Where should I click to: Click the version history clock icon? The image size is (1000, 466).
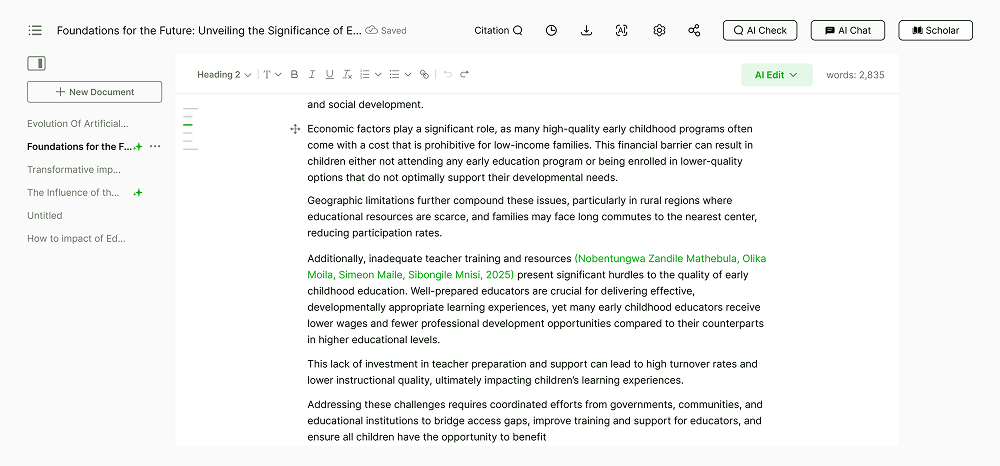point(551,31)
